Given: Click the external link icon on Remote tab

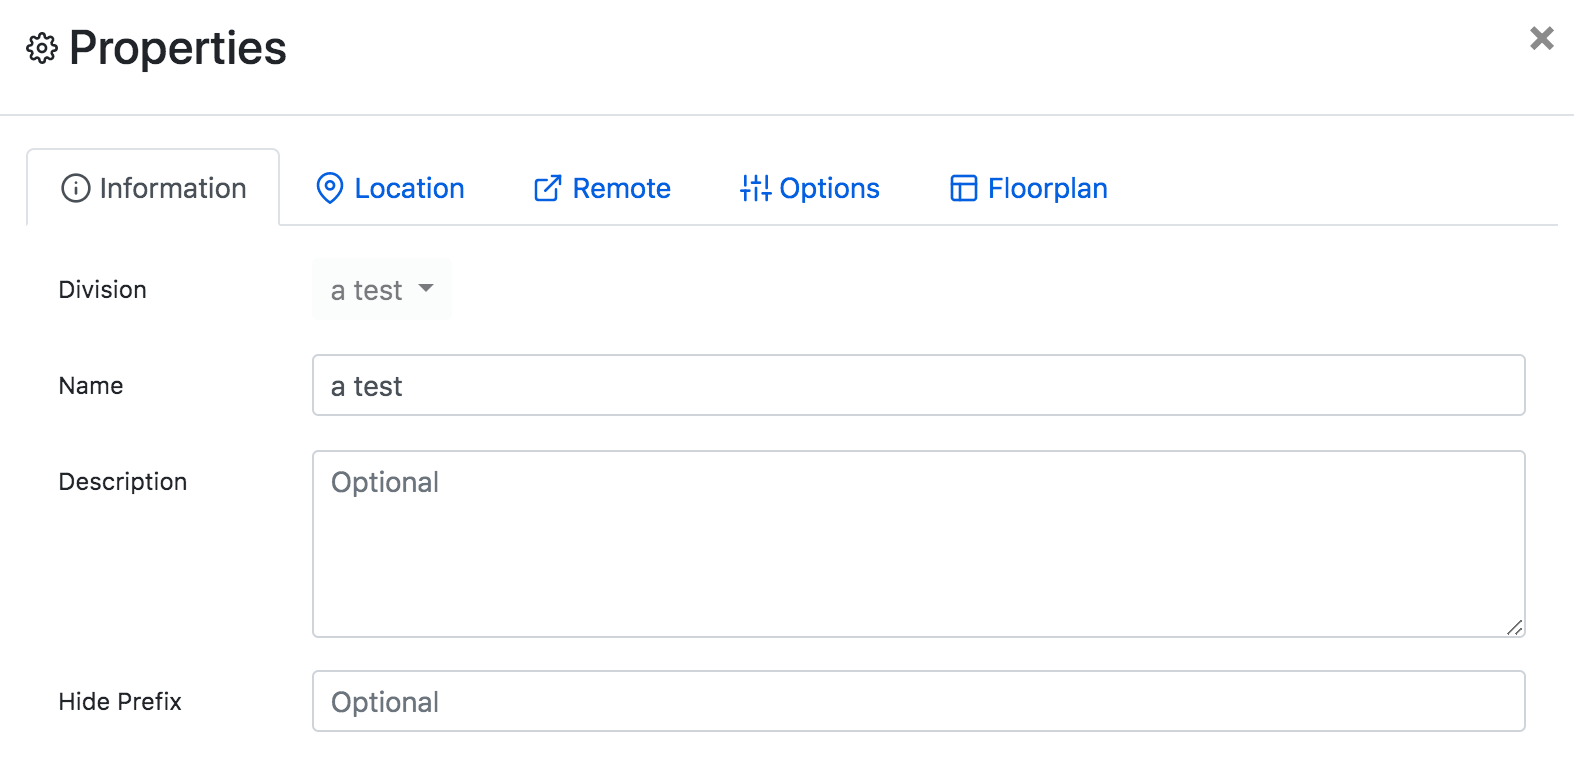Looking at the screenshot, I should (546, 188).
